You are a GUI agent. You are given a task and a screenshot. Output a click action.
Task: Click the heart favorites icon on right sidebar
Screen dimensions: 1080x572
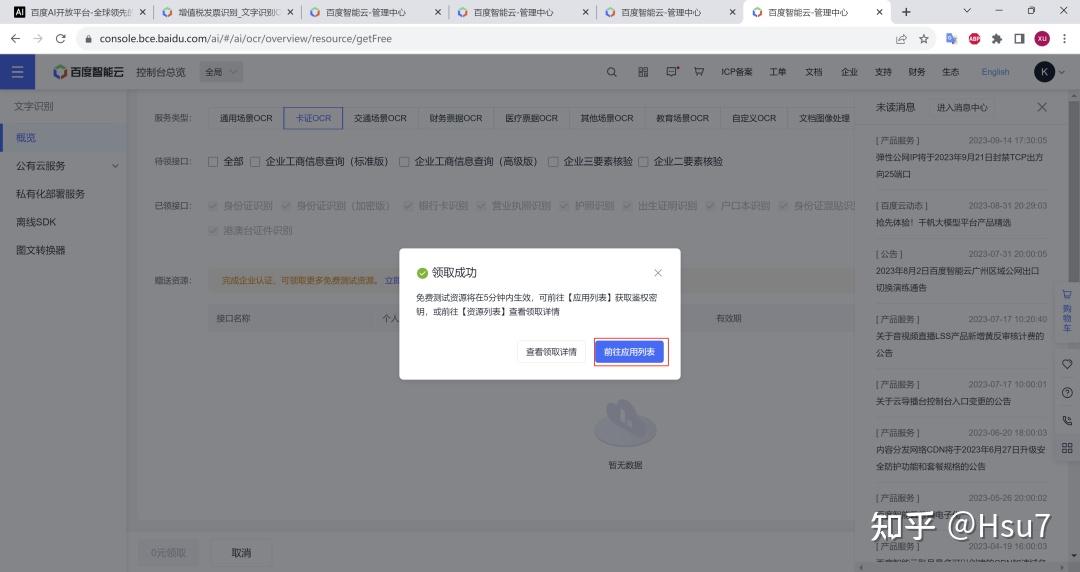coord(1067,364)
